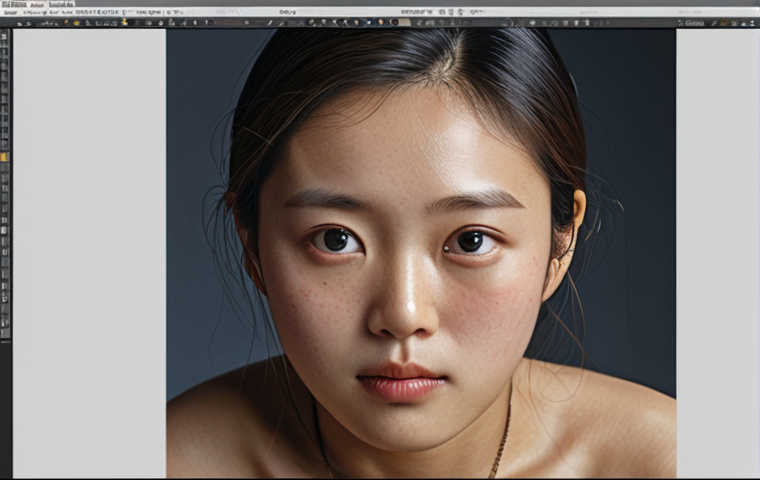Open the first menu in the menu bar
The image size is (760, 480).
point(13,4)
